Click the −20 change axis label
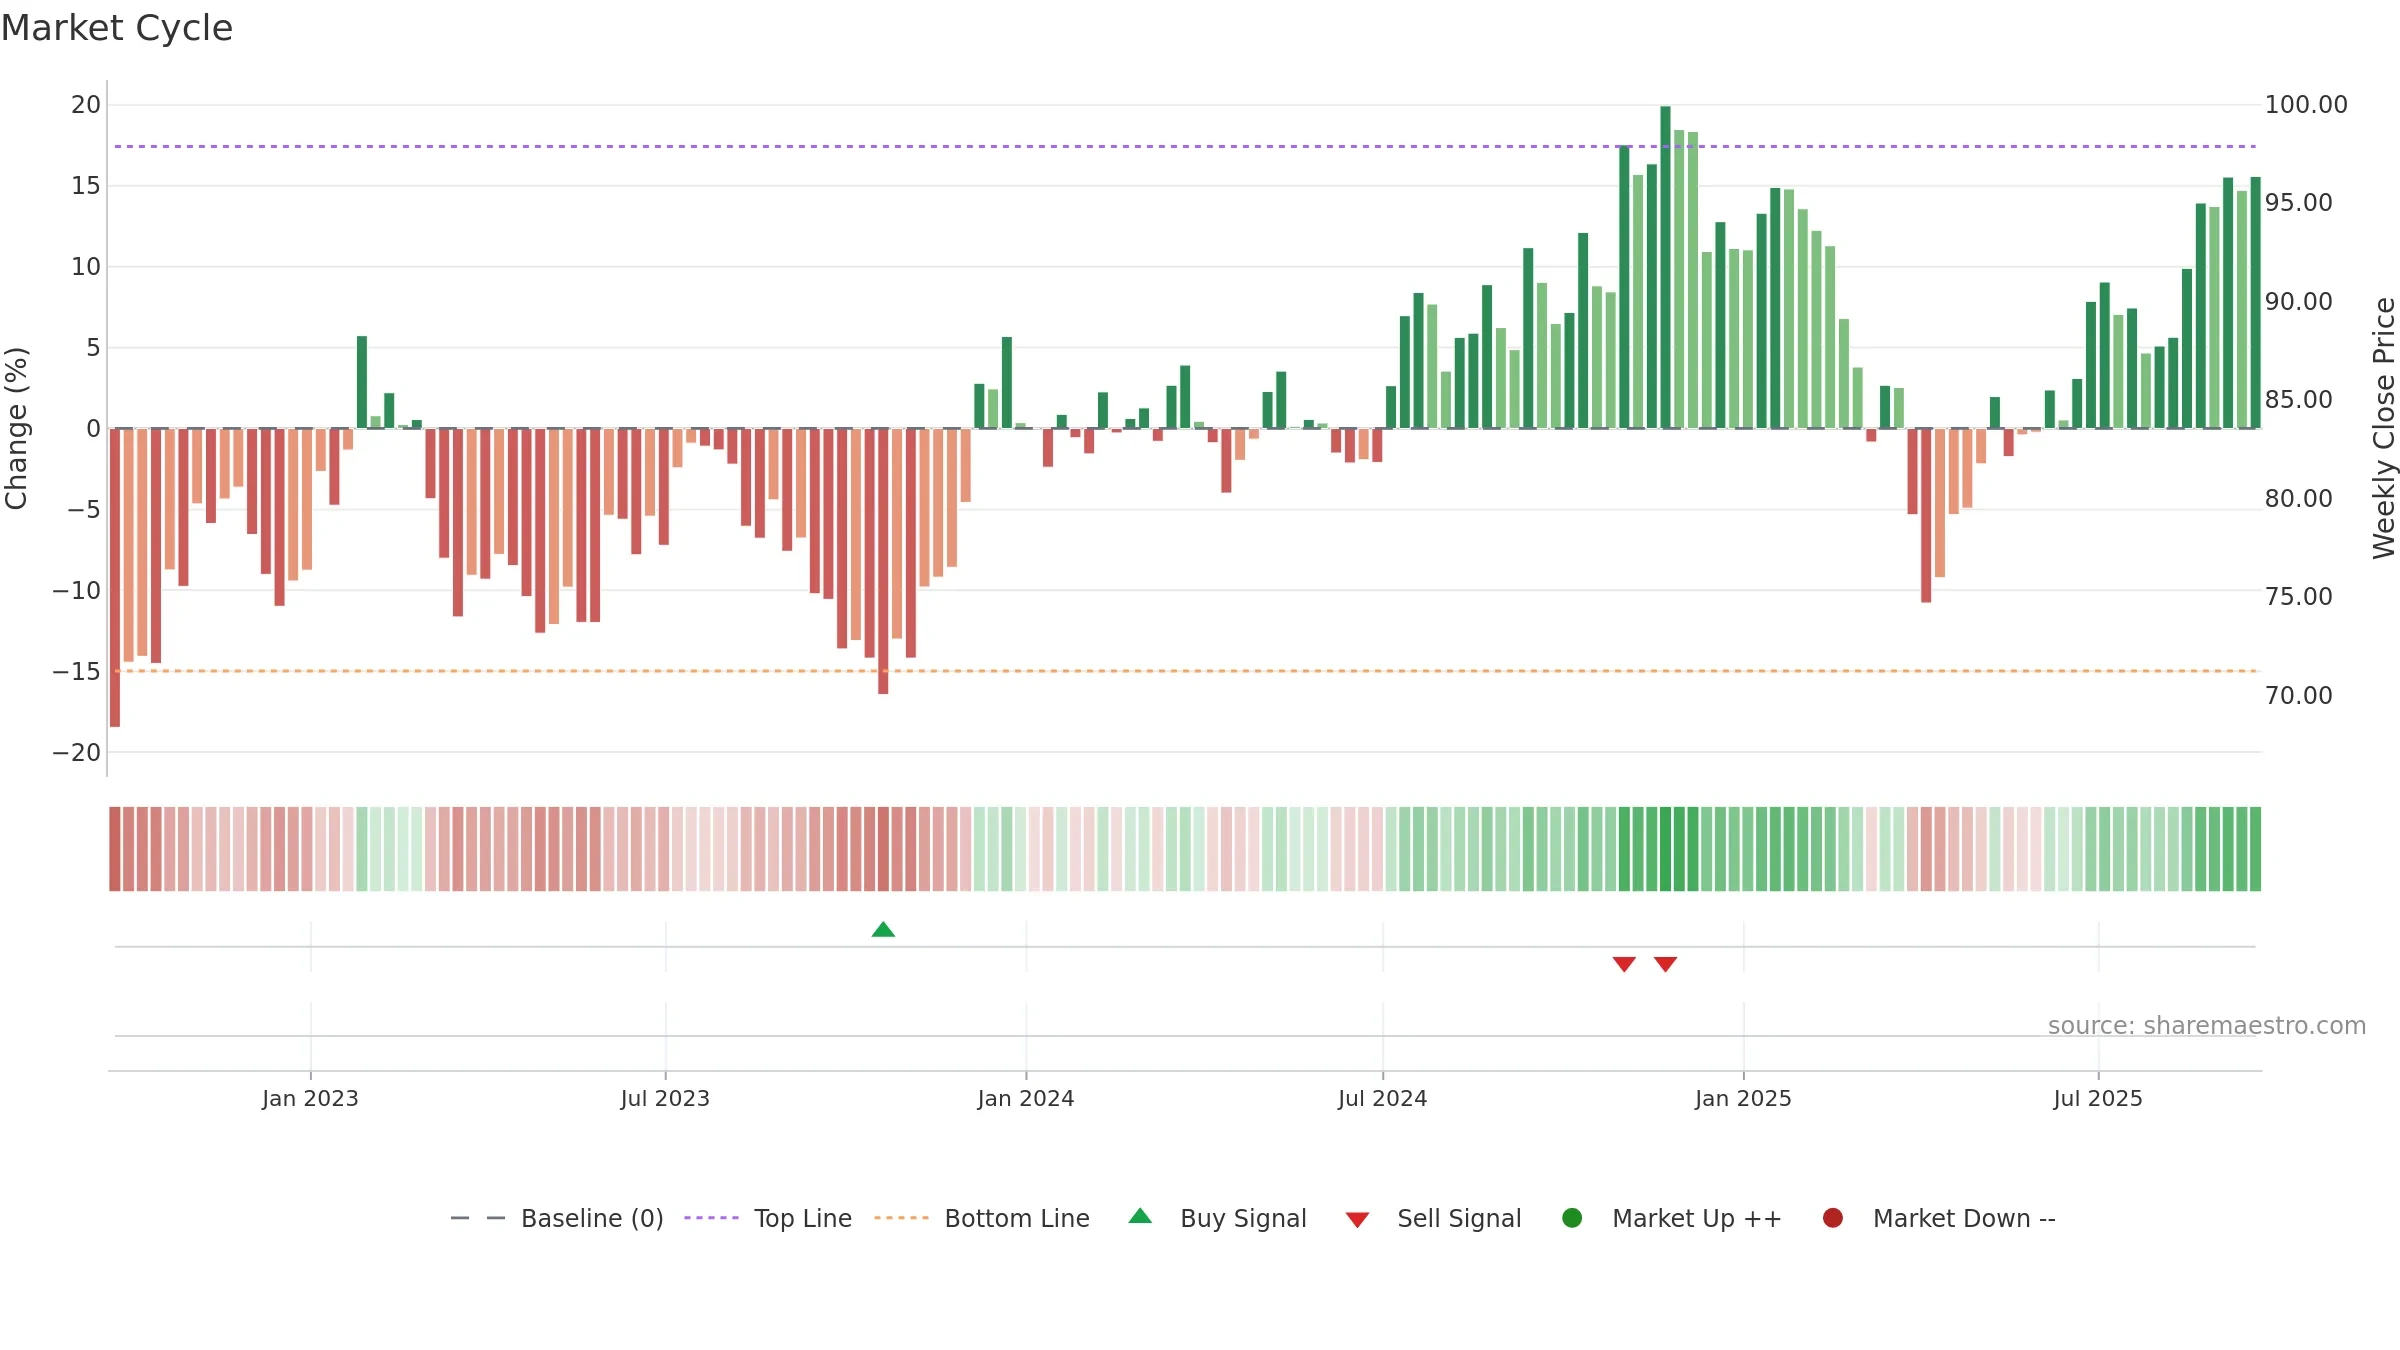Image resolution: width=2400 pixels, height=1350 pixels. click(77, 752)
